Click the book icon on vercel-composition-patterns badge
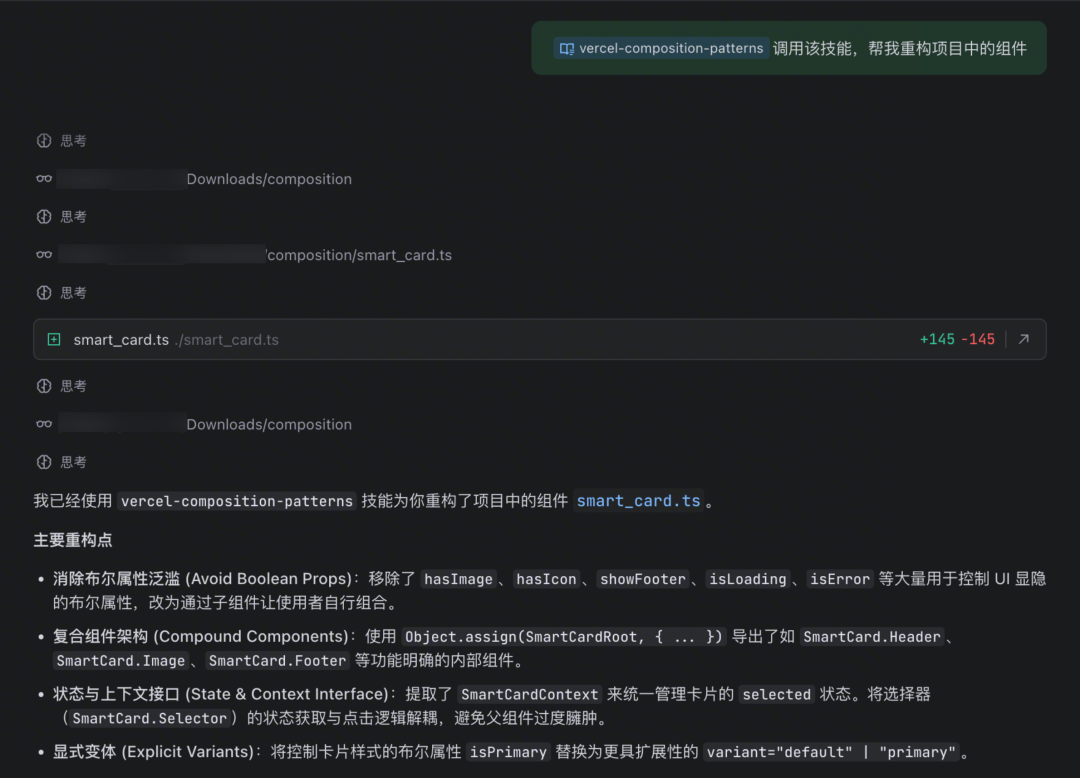 566,48
